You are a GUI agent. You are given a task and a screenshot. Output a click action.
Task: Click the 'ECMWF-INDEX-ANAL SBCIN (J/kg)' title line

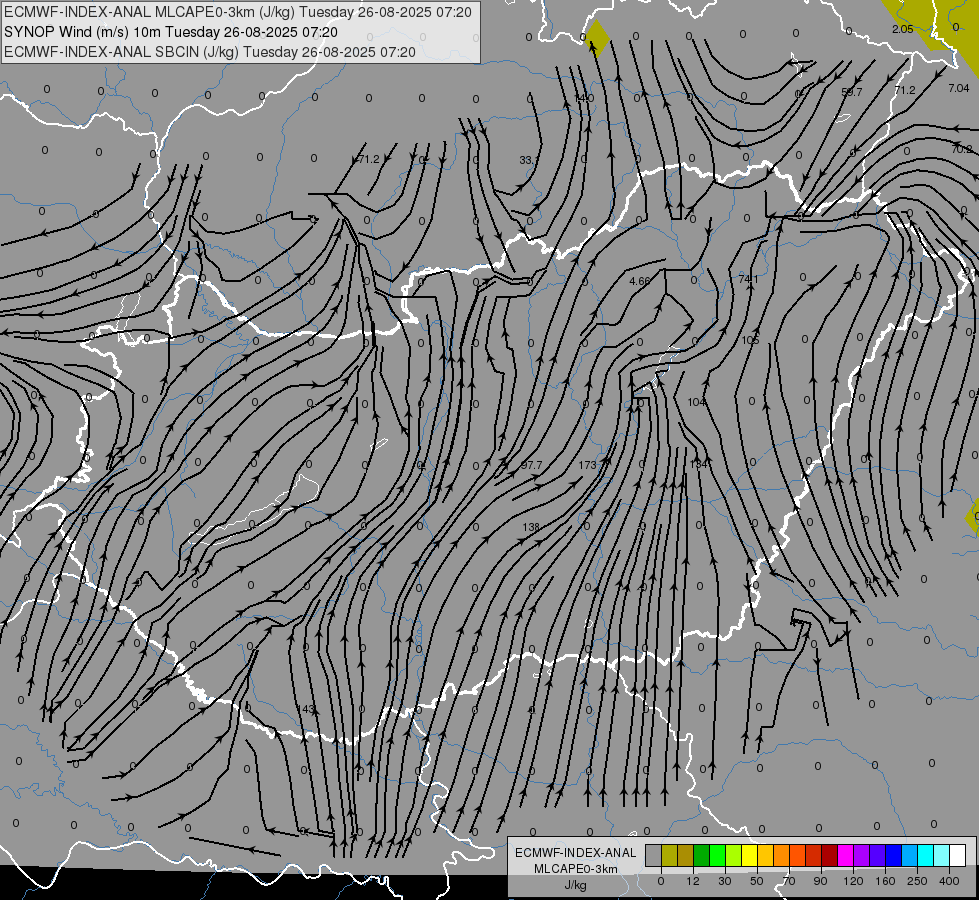pyautogui.click(x=210, y=52)
